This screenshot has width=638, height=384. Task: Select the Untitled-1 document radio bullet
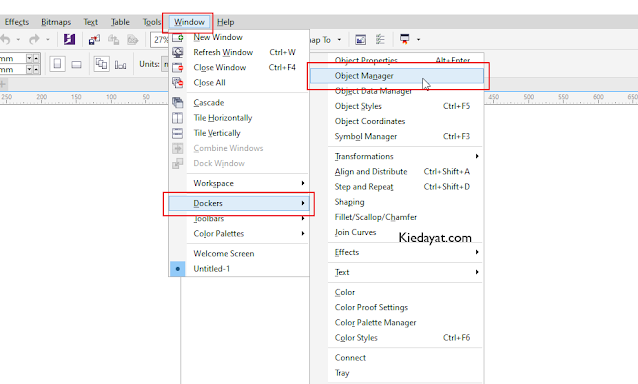pos(178,269)
